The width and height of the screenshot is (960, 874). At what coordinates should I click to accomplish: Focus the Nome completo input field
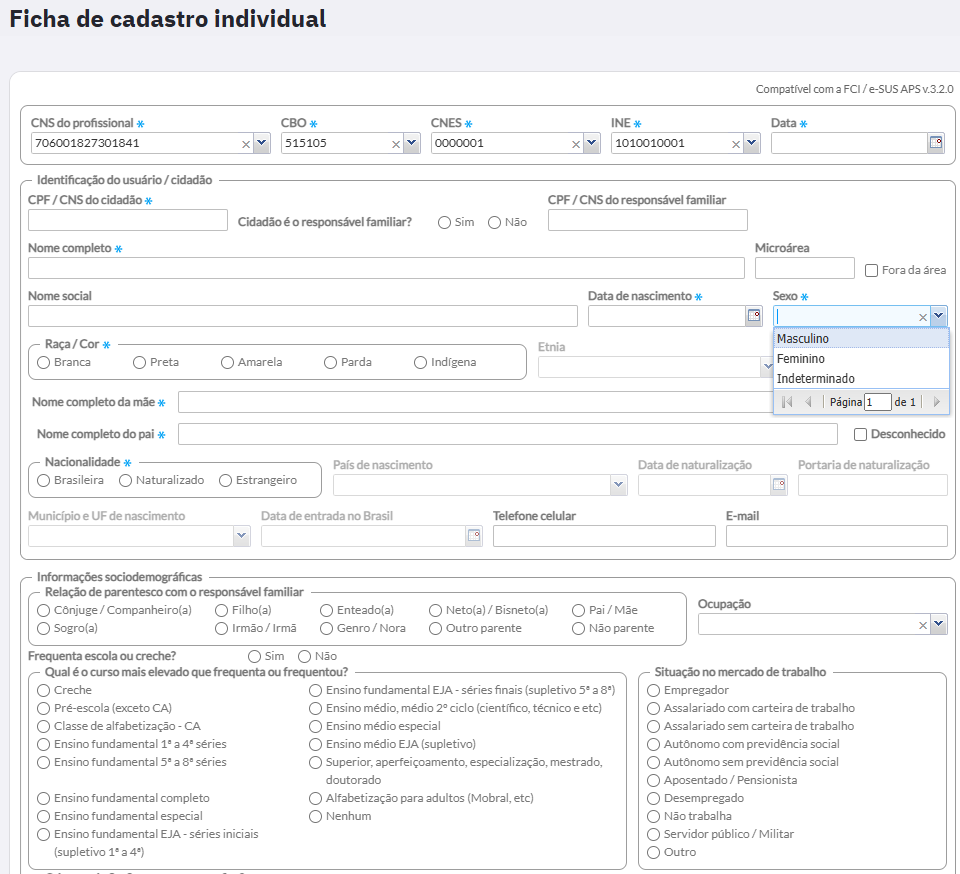[x=386, y=268]
